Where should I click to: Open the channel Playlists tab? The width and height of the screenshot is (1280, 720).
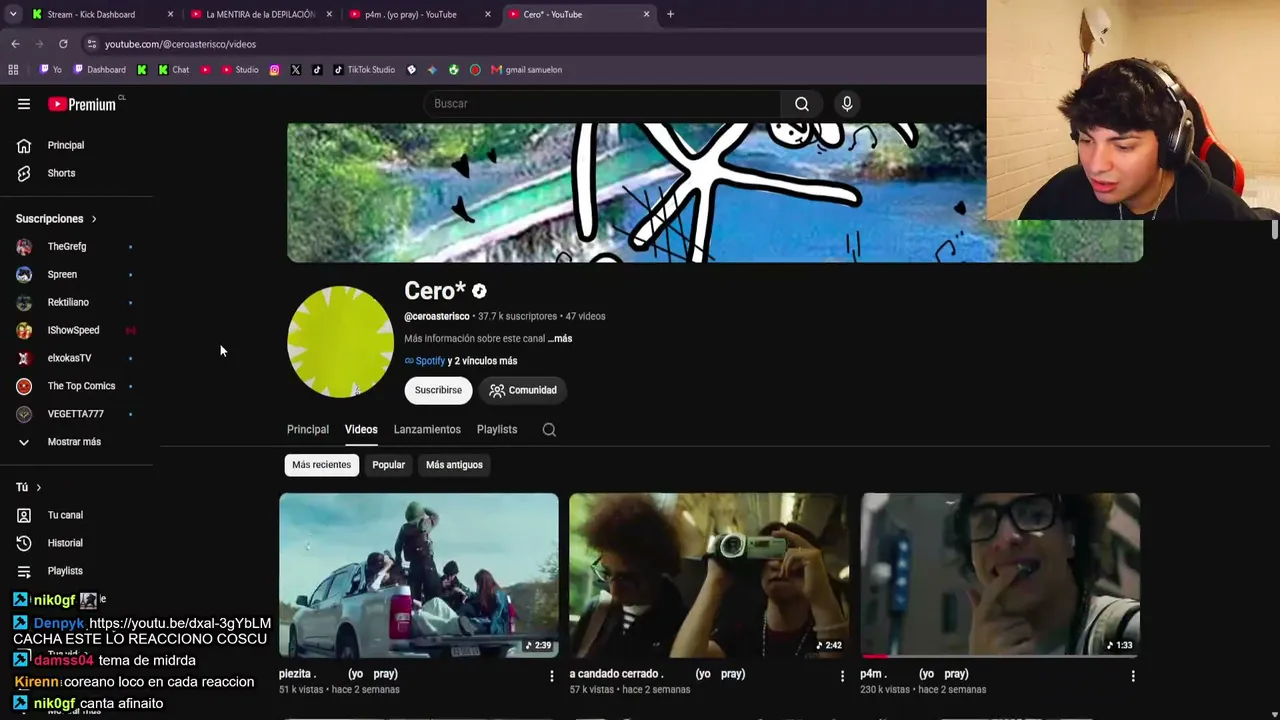pyautogui.click(x=497, y=430)
